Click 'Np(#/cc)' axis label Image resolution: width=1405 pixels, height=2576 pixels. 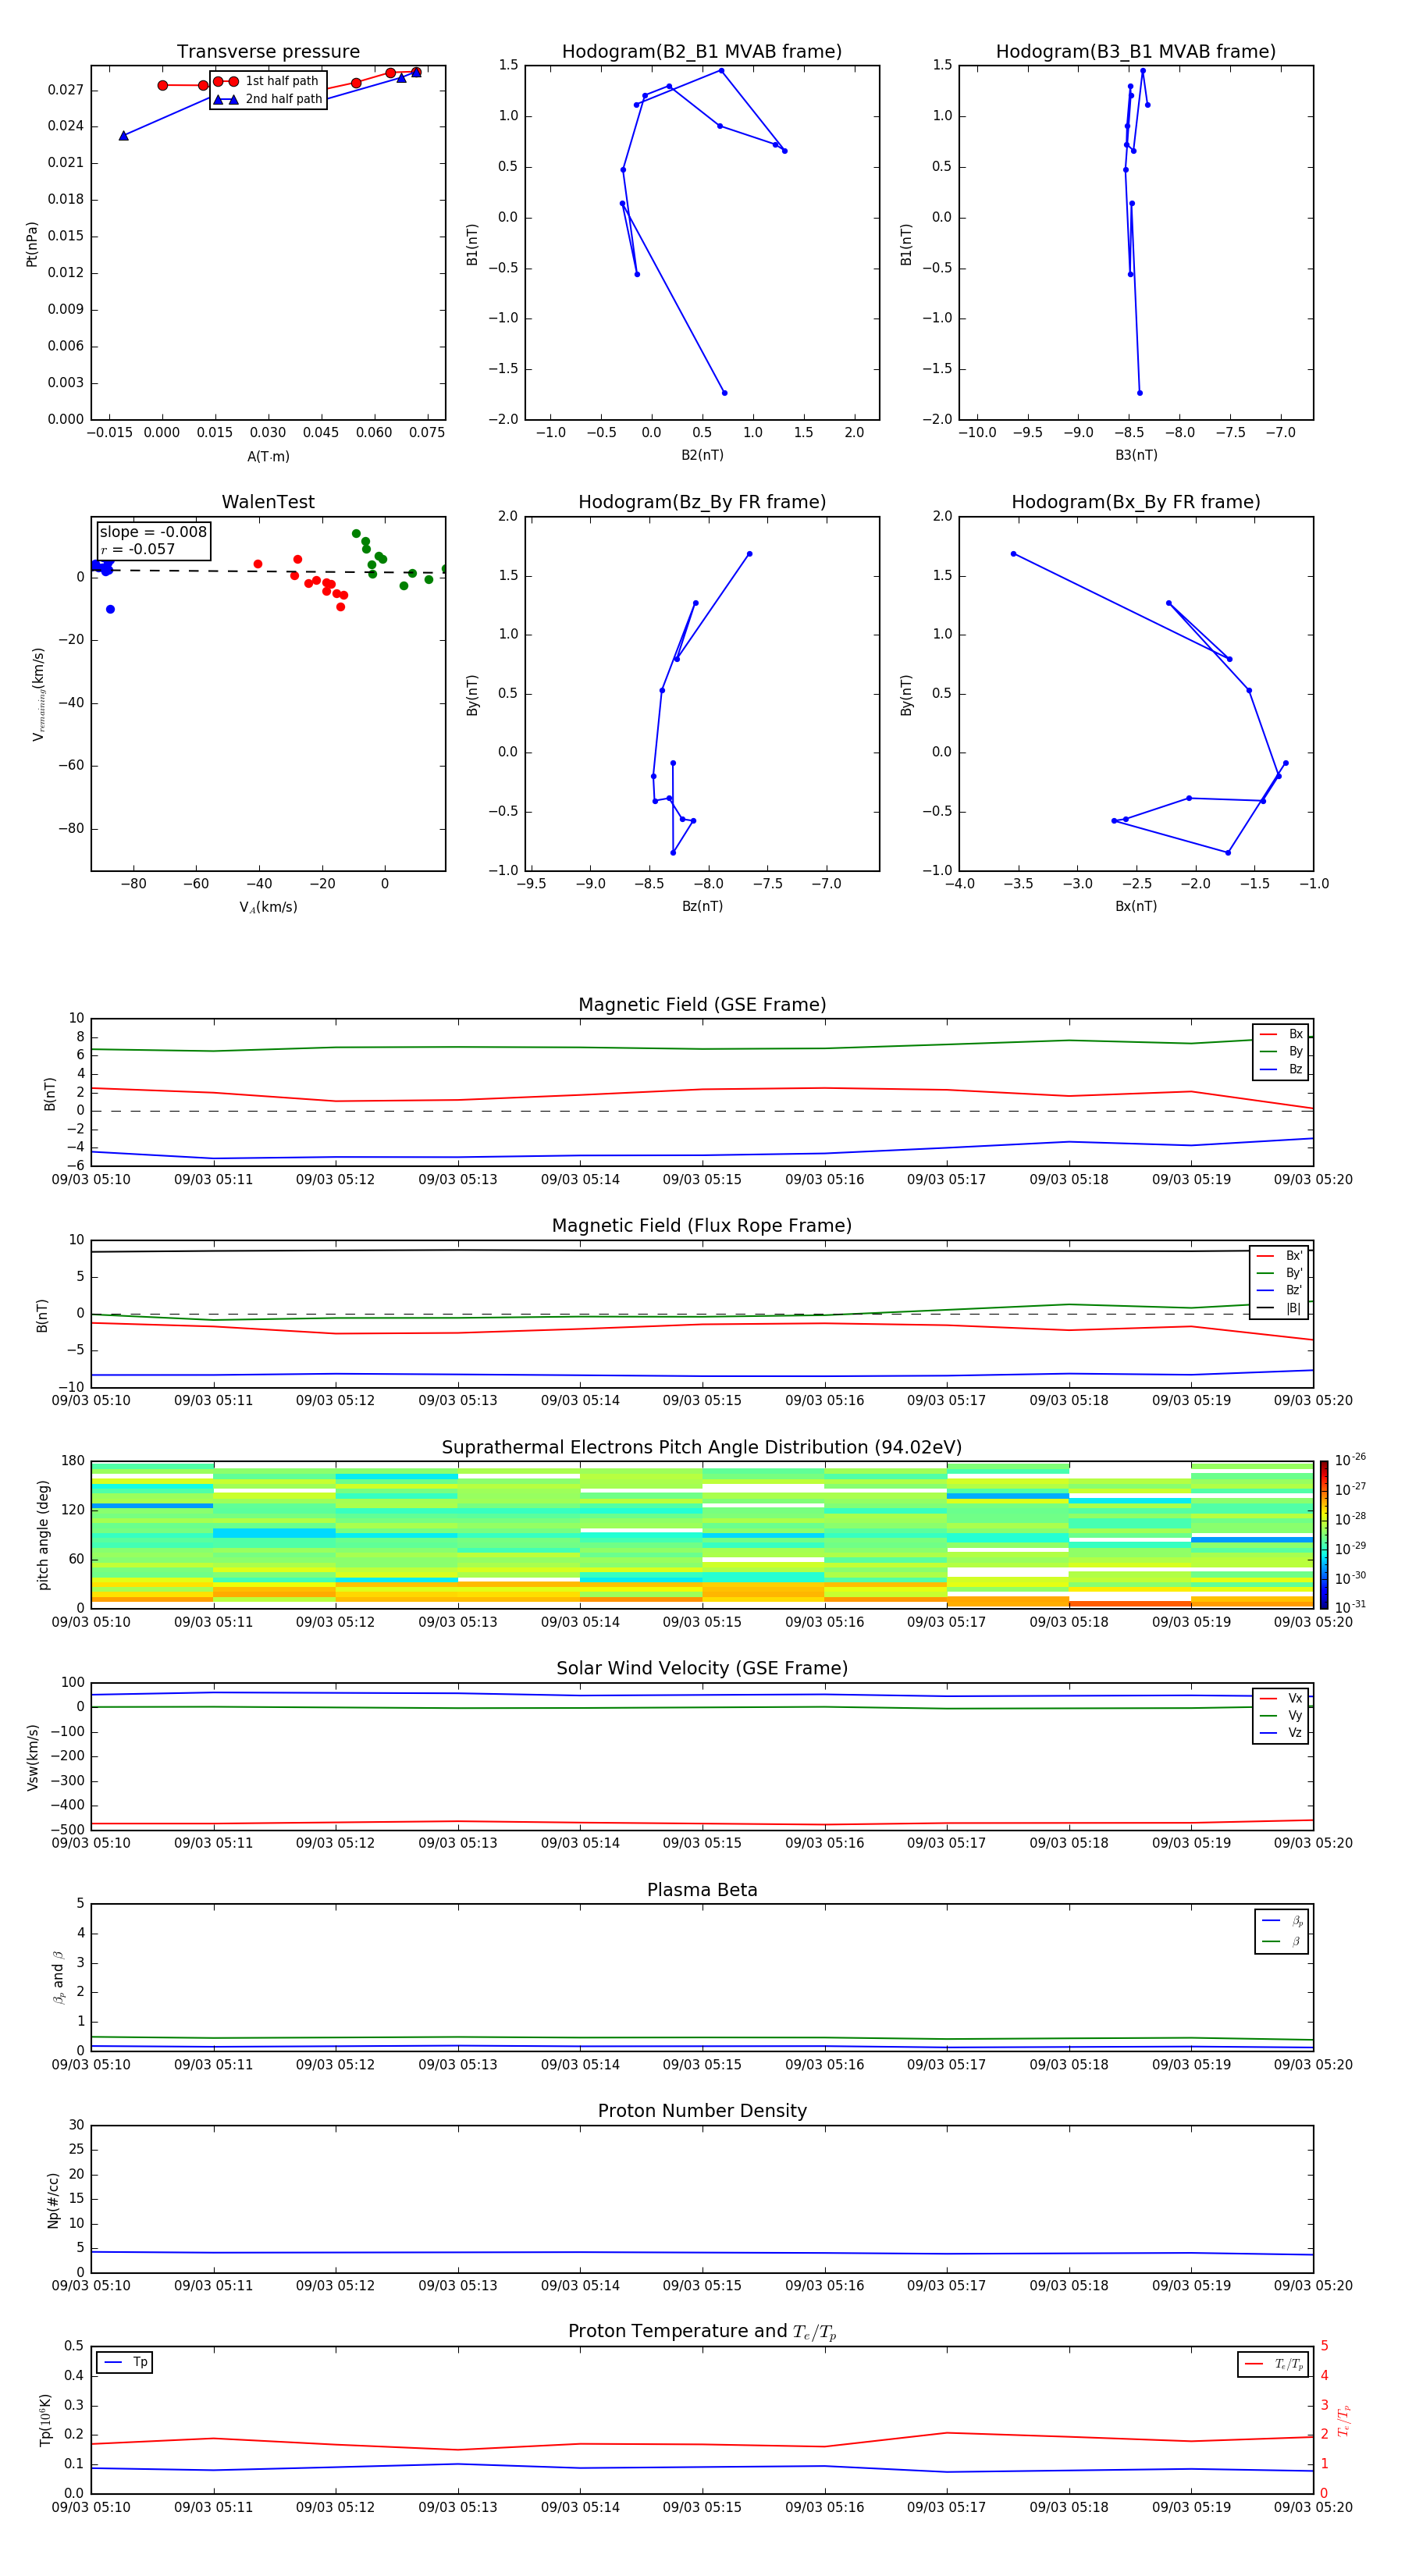53,2199
